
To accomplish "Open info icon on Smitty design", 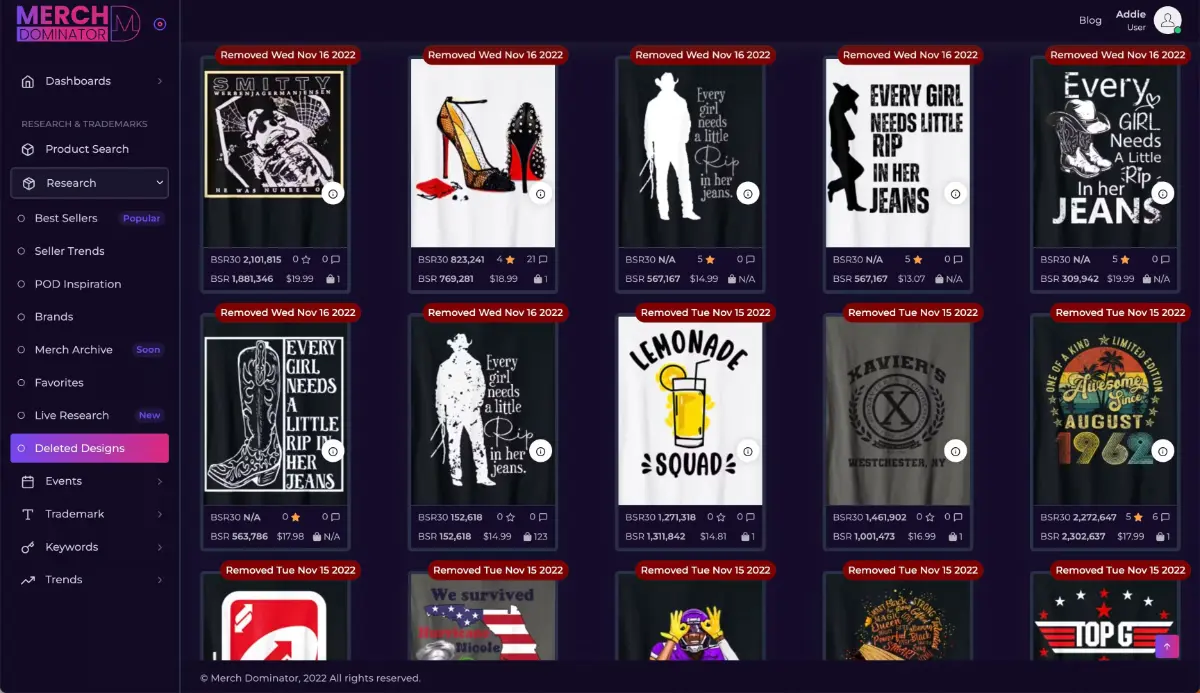I will [334, 194].
